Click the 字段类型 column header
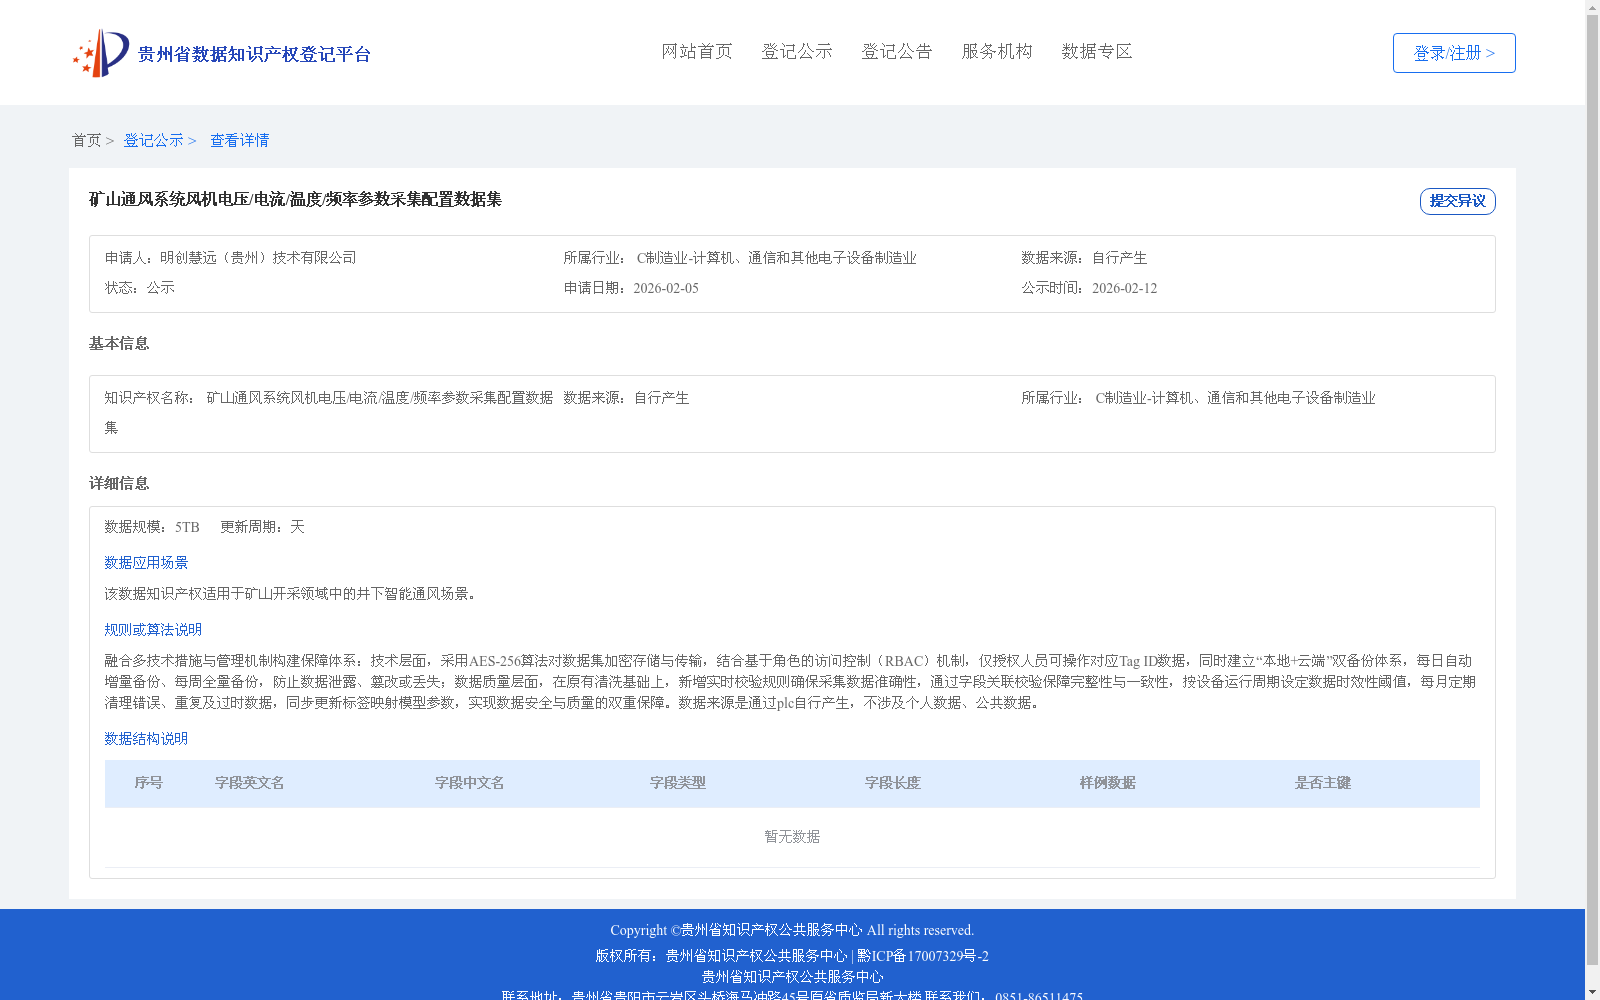The image size is (1600, 1000). 678,783
